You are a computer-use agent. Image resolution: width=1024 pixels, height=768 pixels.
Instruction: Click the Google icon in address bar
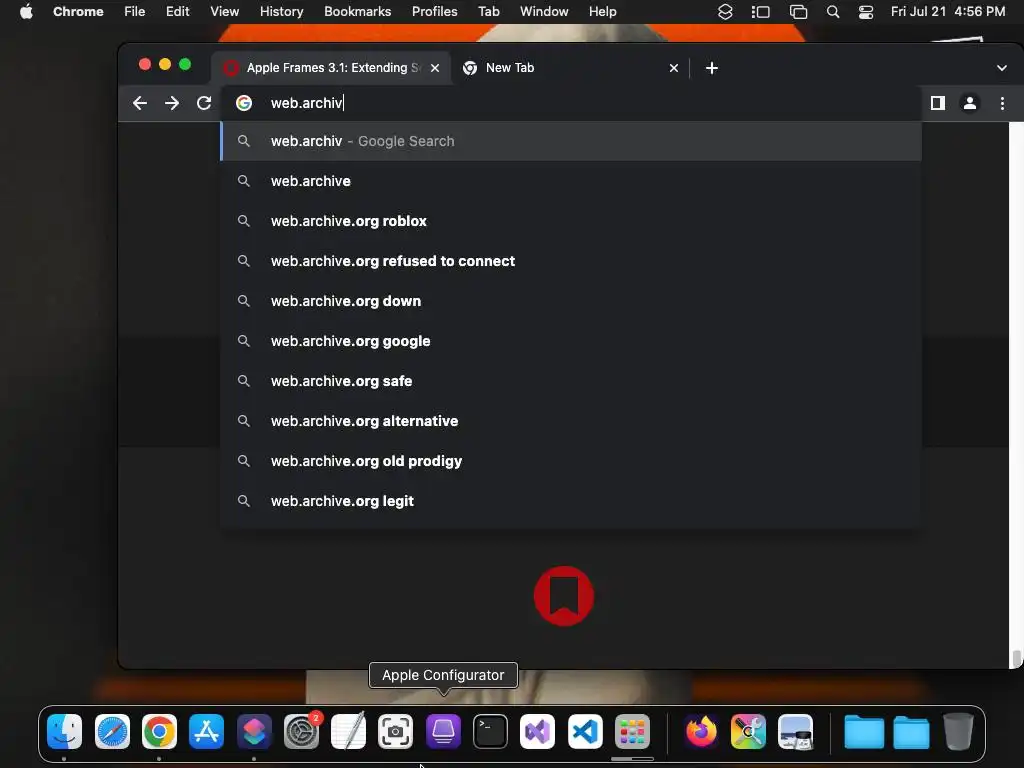point(244,103)
